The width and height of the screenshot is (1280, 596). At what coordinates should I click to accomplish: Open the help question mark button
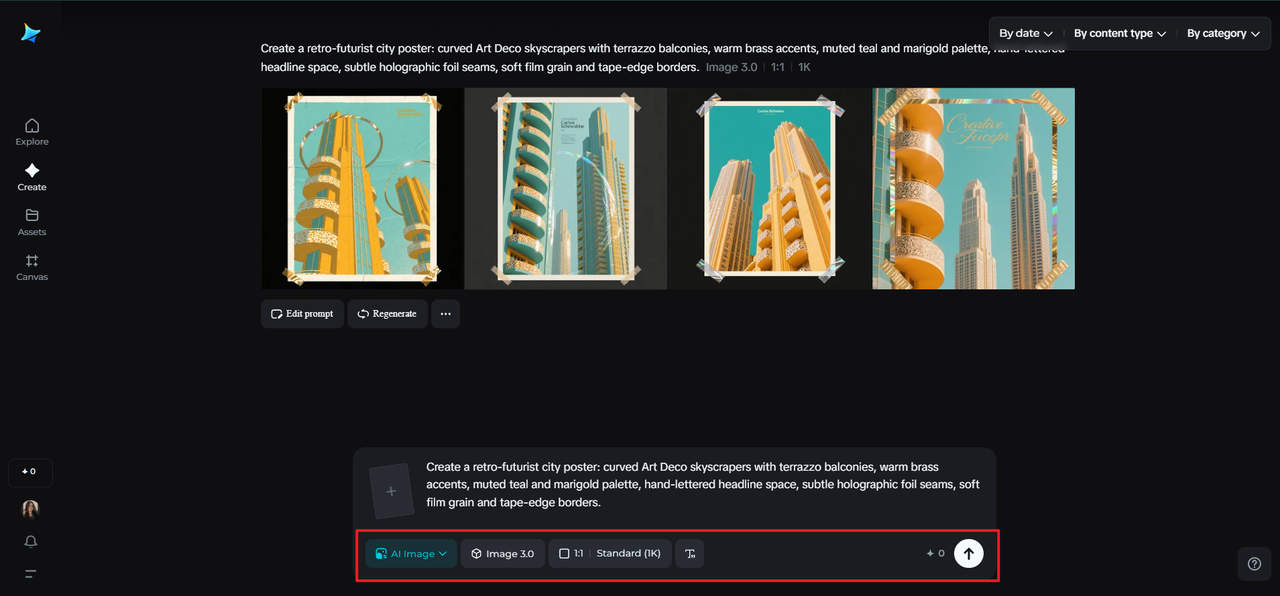(x=1254, y=563)
